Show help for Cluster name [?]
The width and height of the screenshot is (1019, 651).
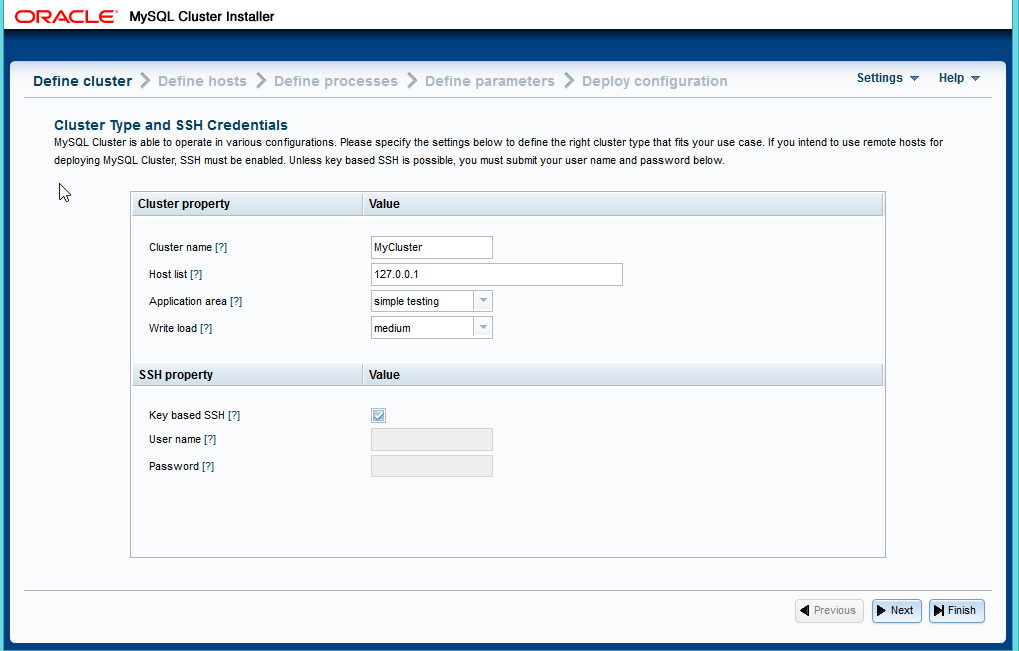(221, 248)
